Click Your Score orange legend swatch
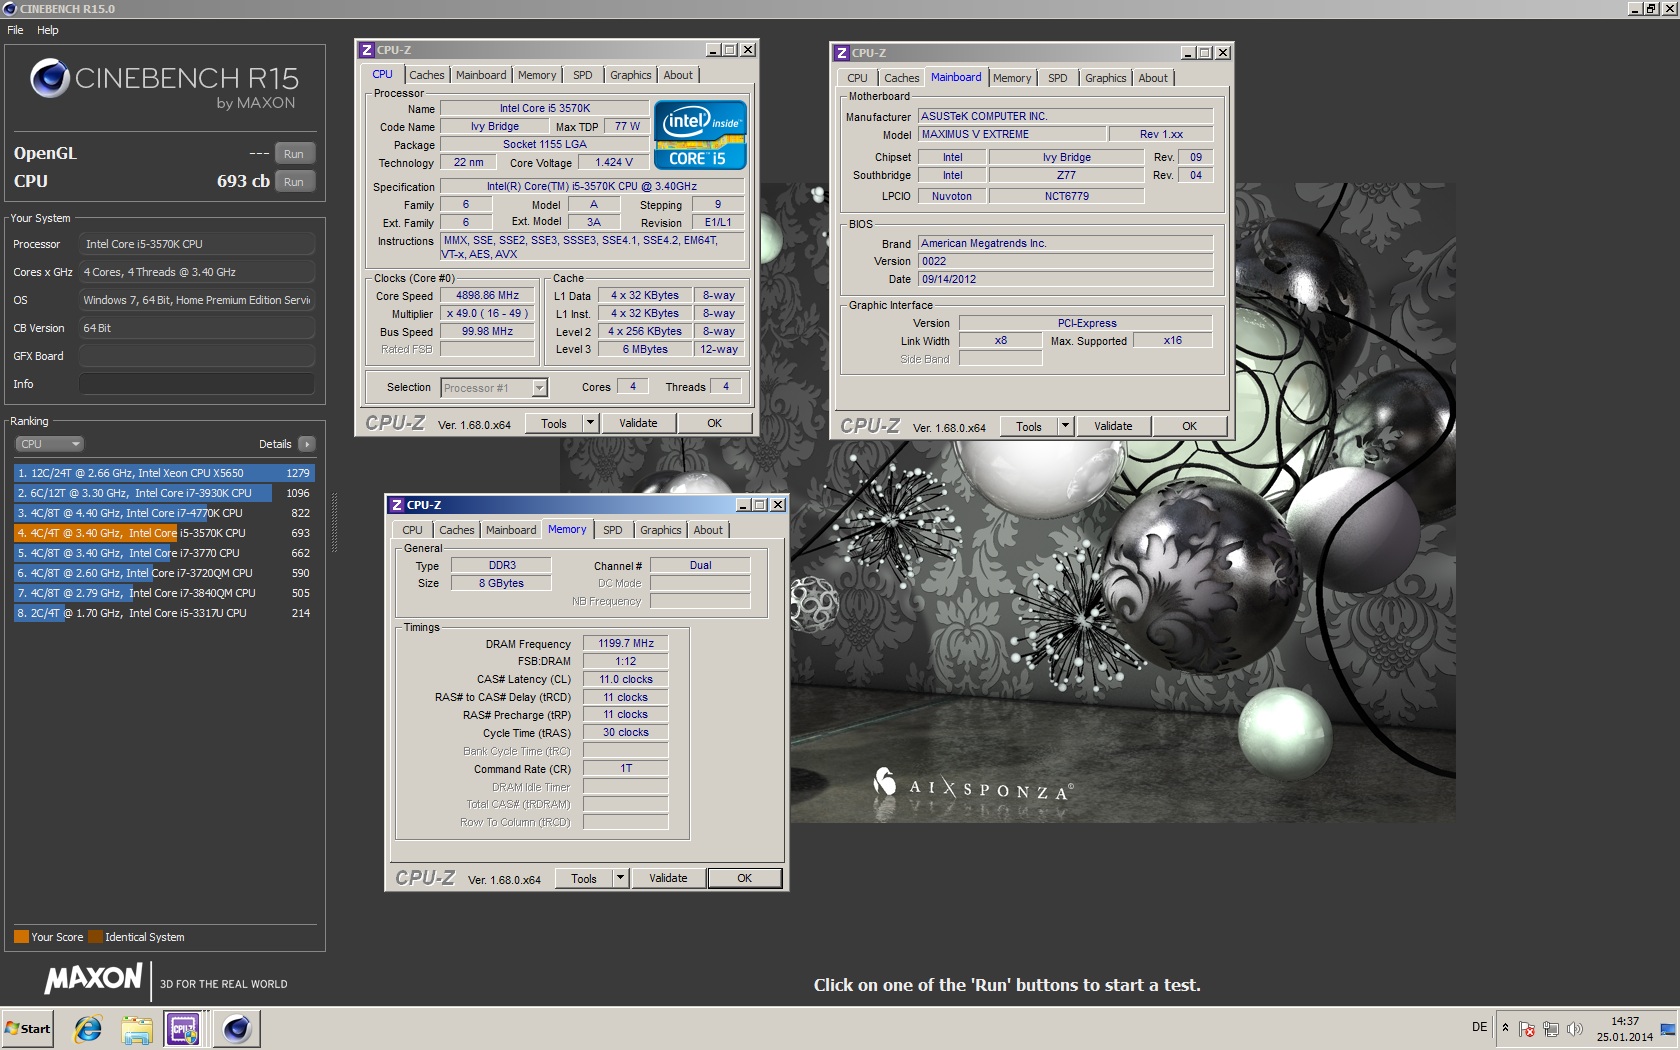This screenshot has width=1680, height=1050. (x=21, y=937)
